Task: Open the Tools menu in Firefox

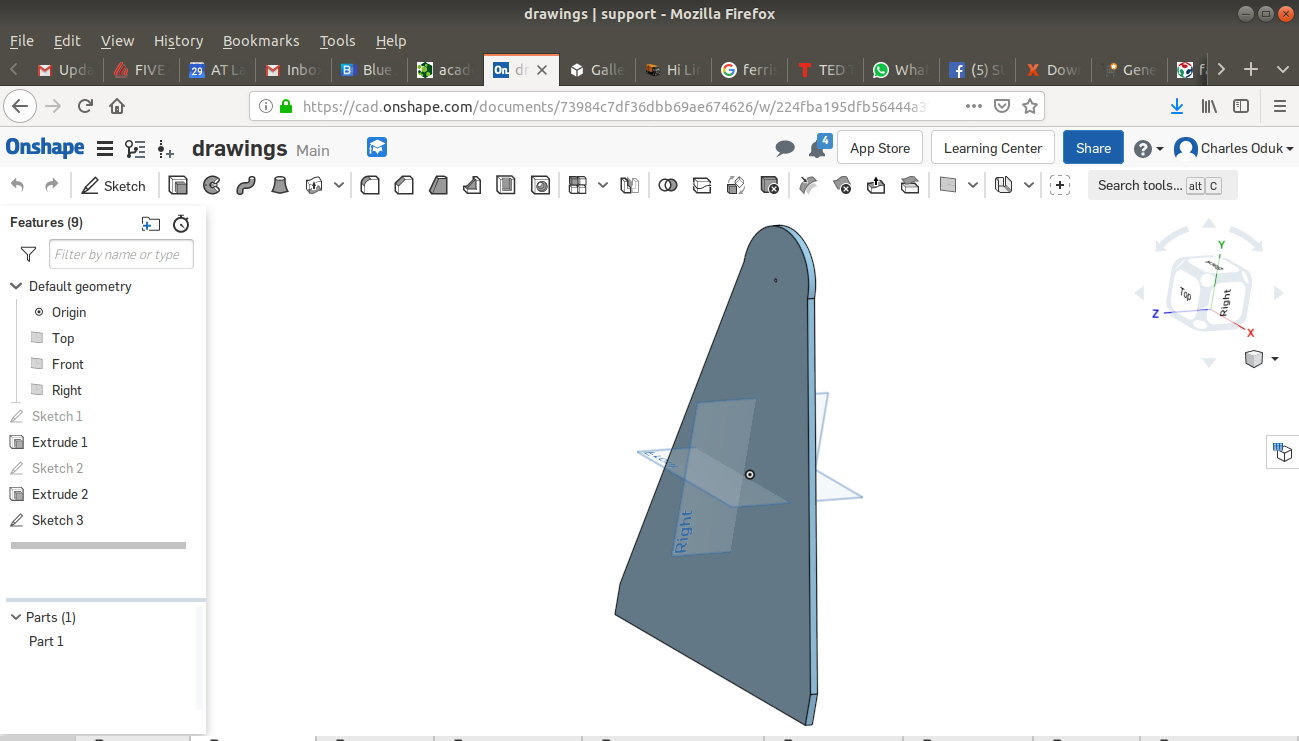Action: pos(337,41)
